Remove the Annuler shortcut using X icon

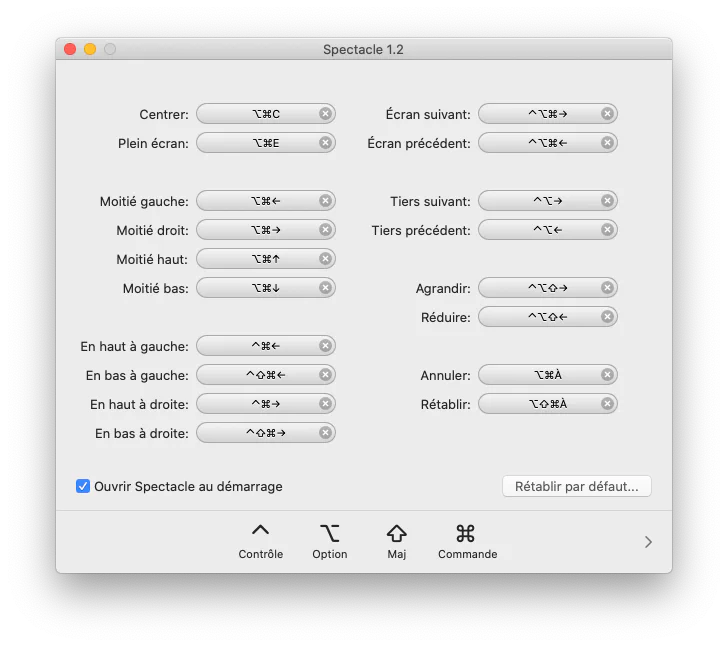[x=607, y=375]
